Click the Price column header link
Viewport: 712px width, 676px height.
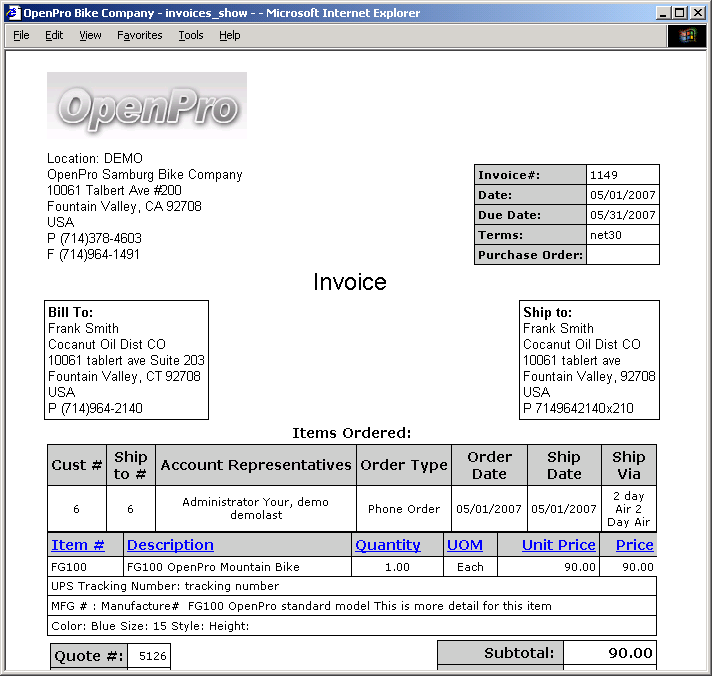tap(634, 545)
